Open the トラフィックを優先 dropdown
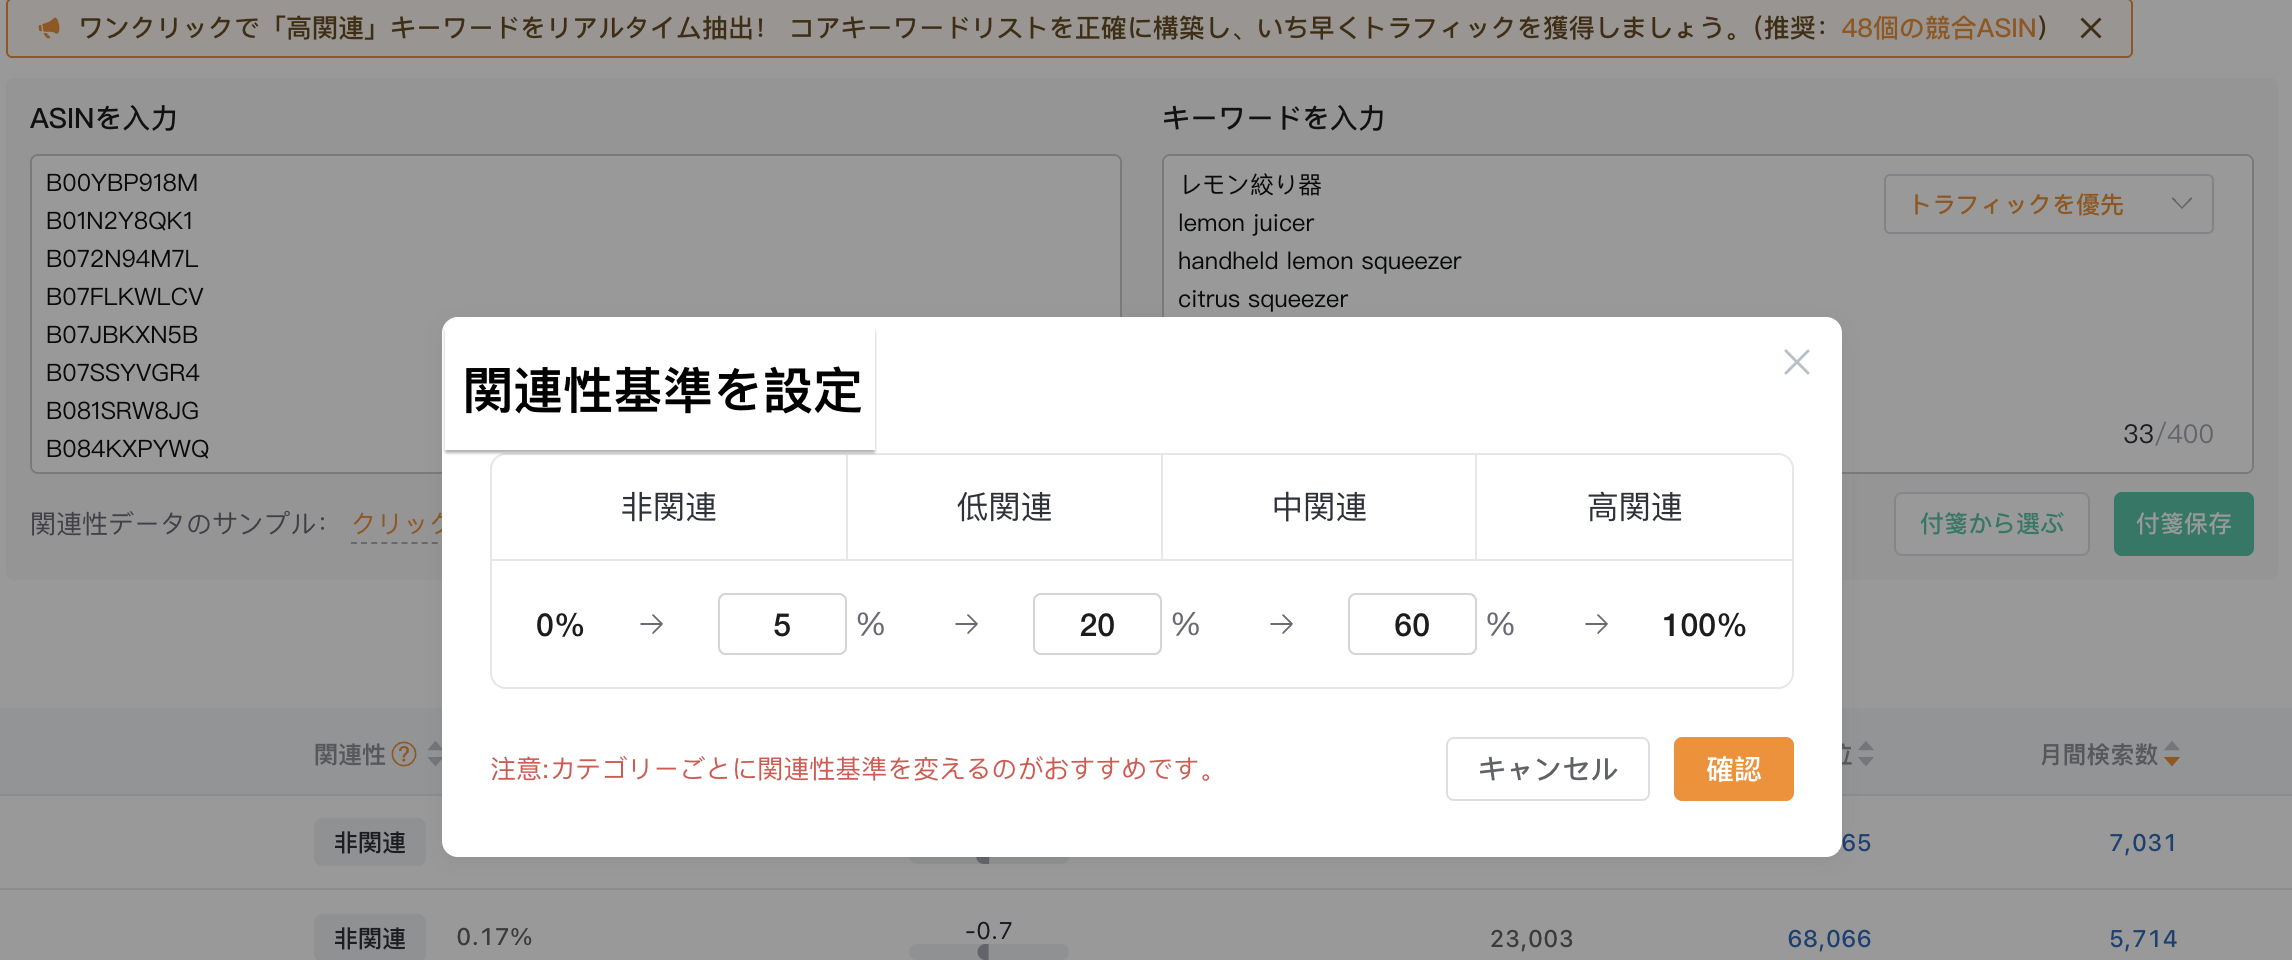 coord(2048,204)
